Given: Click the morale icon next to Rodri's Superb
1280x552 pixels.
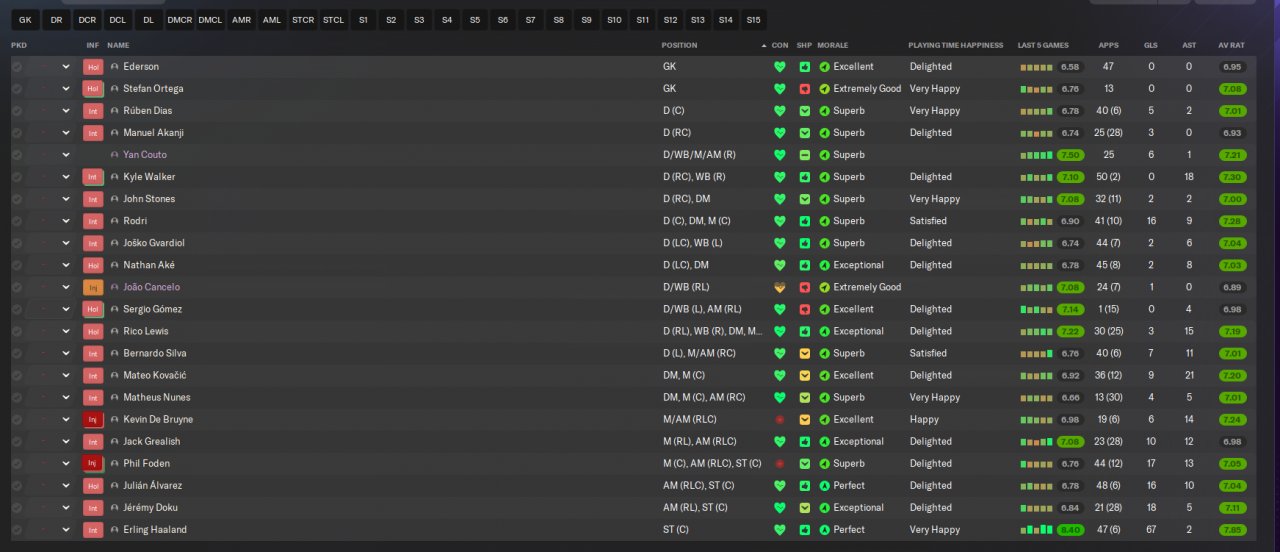Looking at the screenshot, I should pos(824,221).
